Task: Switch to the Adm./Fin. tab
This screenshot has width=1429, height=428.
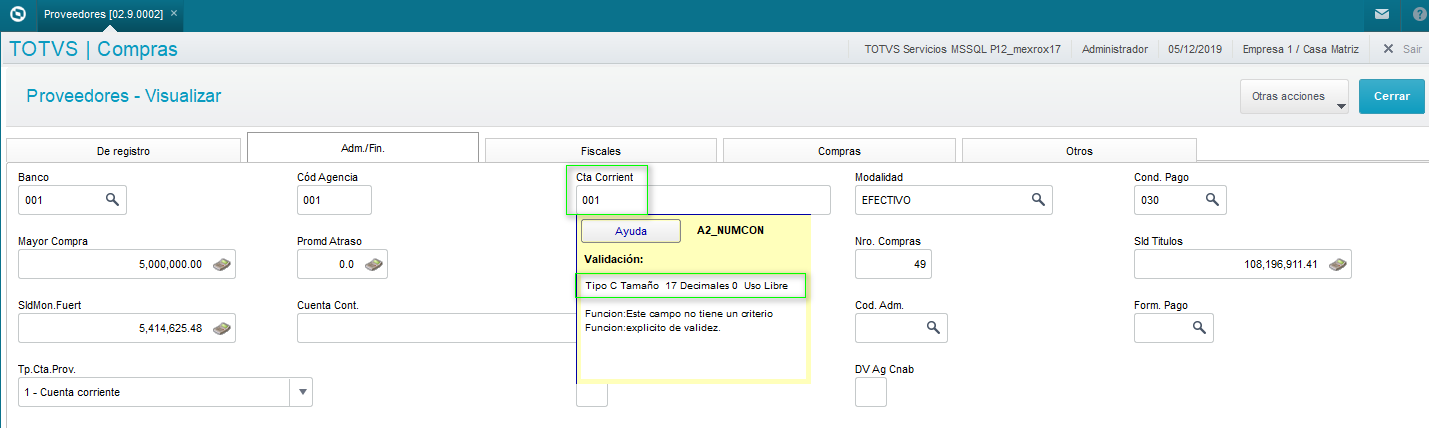Action: 363,147
